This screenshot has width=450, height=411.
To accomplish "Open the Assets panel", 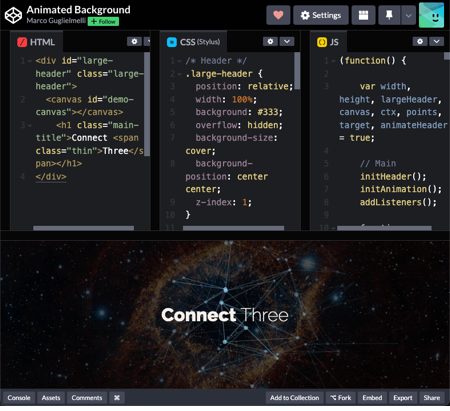I will (51, 398).
